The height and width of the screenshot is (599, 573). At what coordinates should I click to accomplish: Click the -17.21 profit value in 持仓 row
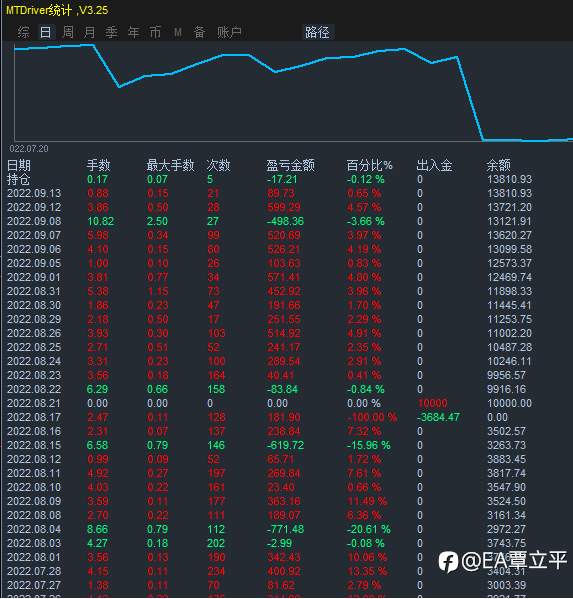[282, 180]
